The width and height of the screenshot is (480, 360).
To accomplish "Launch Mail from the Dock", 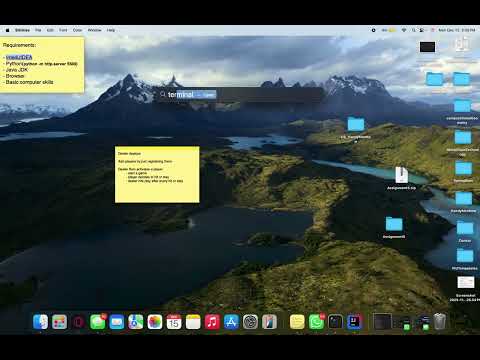I will coord(117,322).
